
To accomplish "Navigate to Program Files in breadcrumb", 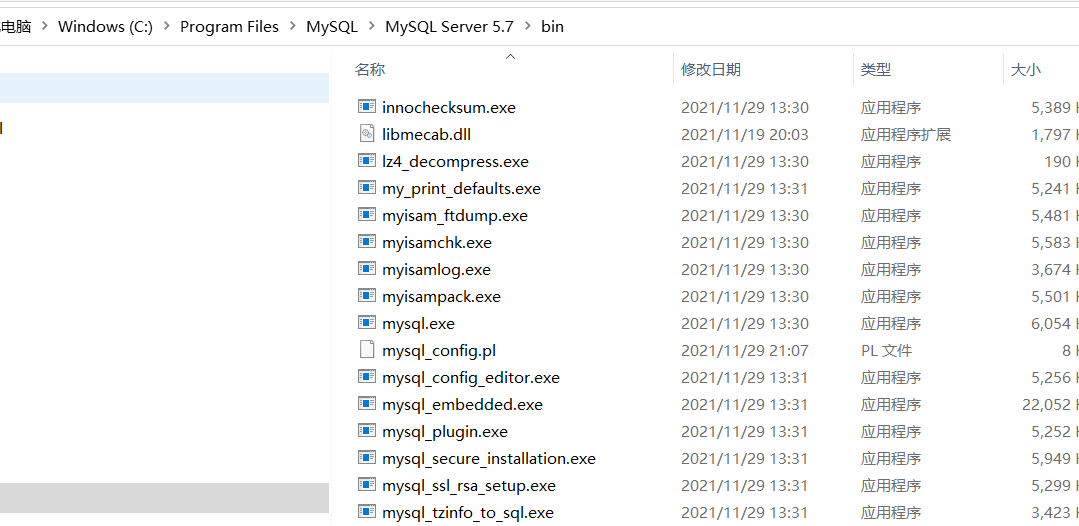I will [229, 26].
